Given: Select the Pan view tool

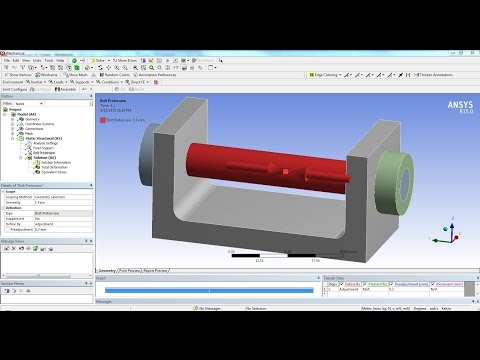Looking at the screenshot, I should pyautogui.click(x=108, y=68).
